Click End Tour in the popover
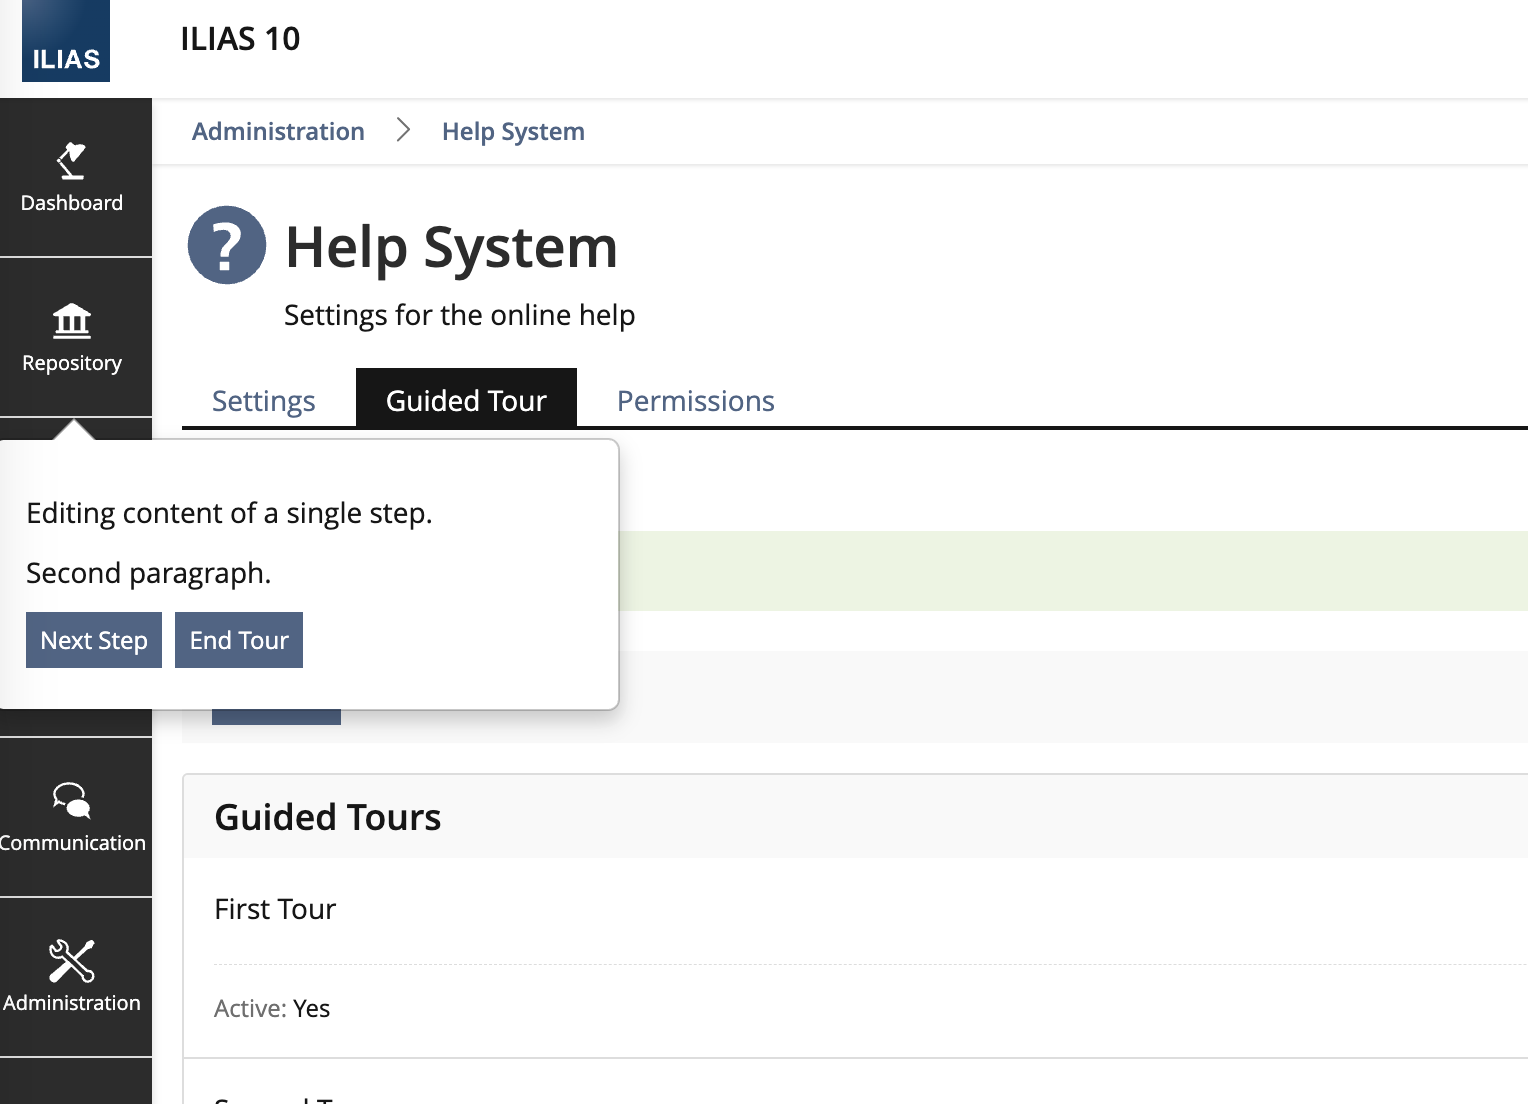This screenshot has height=1104, width=1528. 239,640
